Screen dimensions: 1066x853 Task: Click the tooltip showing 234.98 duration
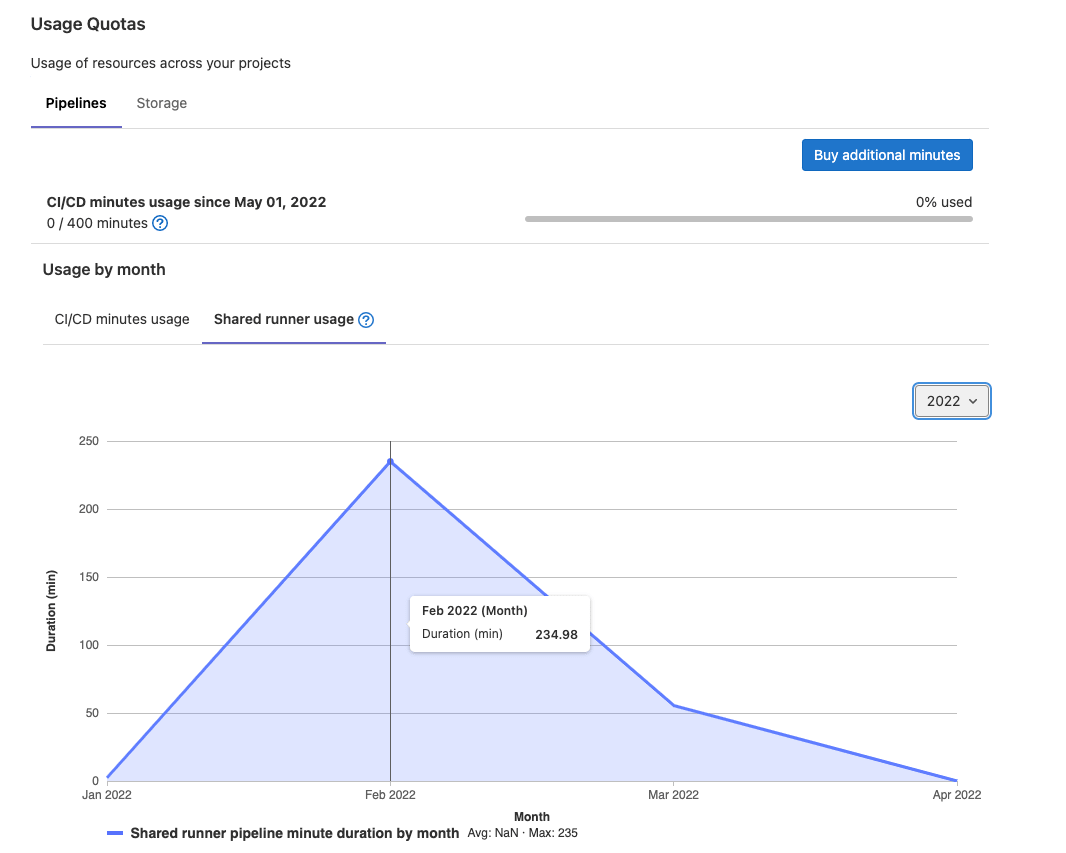pos(499,622)
